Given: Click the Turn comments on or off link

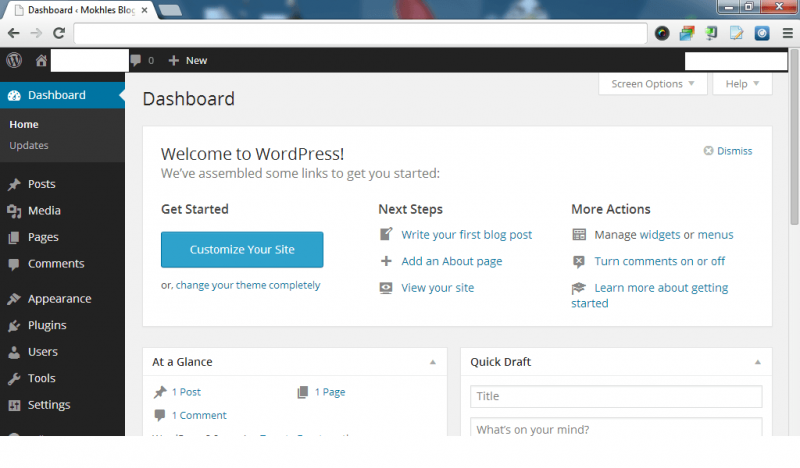Looking at the screenshot, I should click(659, 261).
